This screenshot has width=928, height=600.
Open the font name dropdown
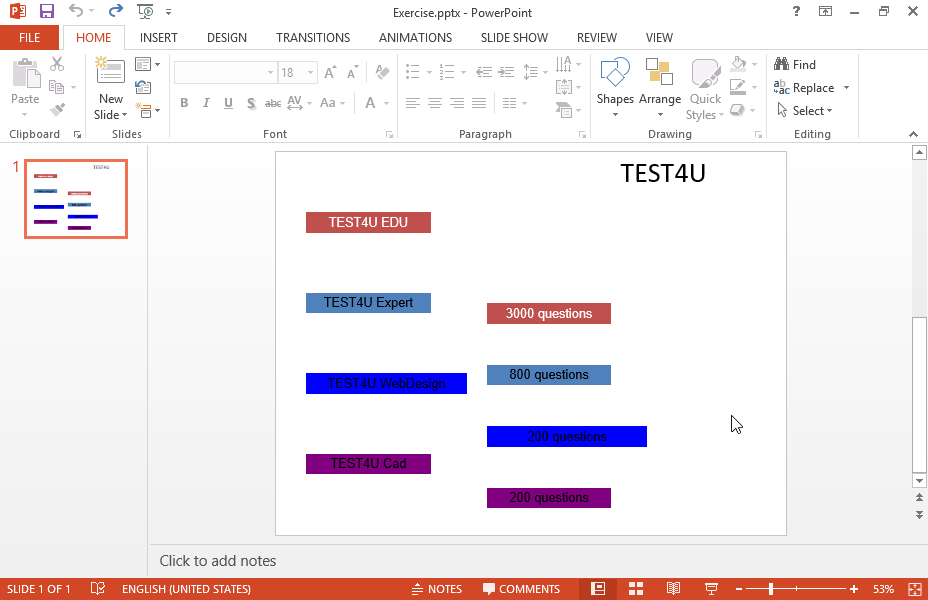(x=270, y=73)
